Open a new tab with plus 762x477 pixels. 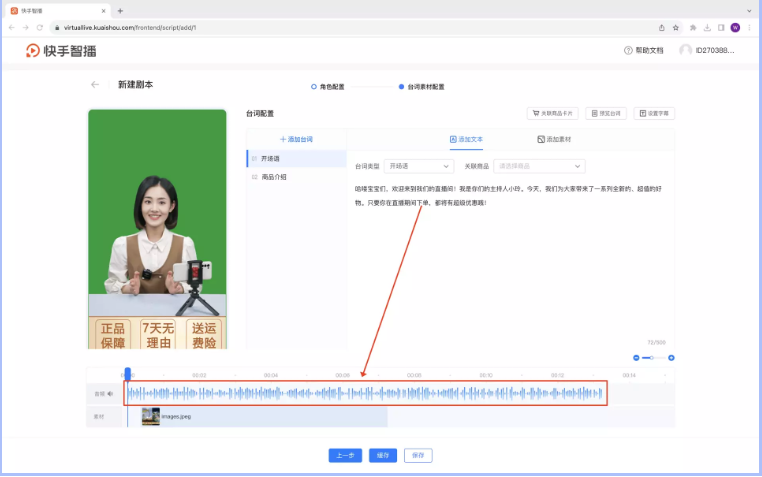[x=120, y=11]
